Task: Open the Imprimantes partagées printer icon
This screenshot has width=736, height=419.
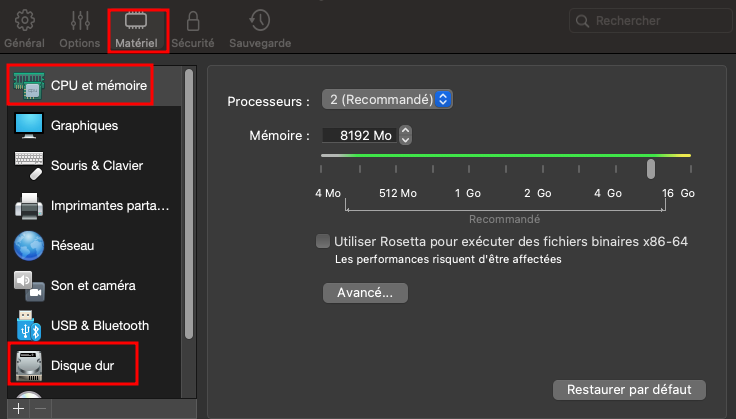Action: click(30, 206)
